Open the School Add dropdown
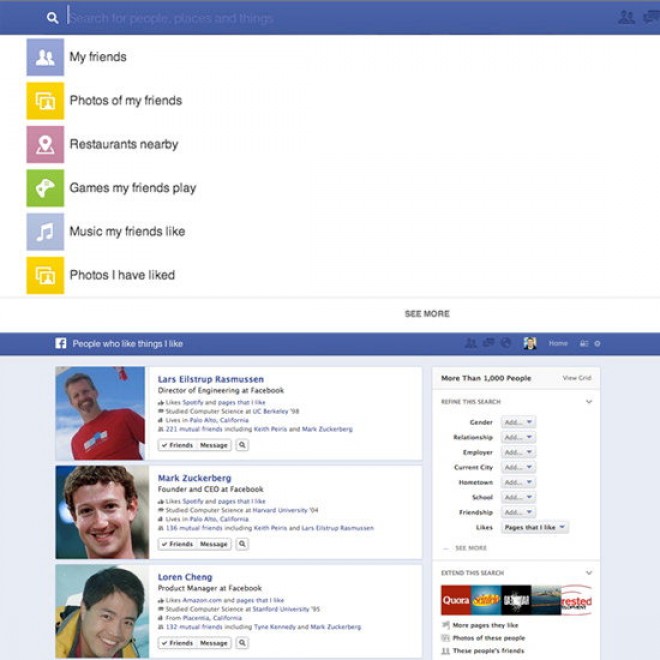660x660 pixels. point(519,497)
